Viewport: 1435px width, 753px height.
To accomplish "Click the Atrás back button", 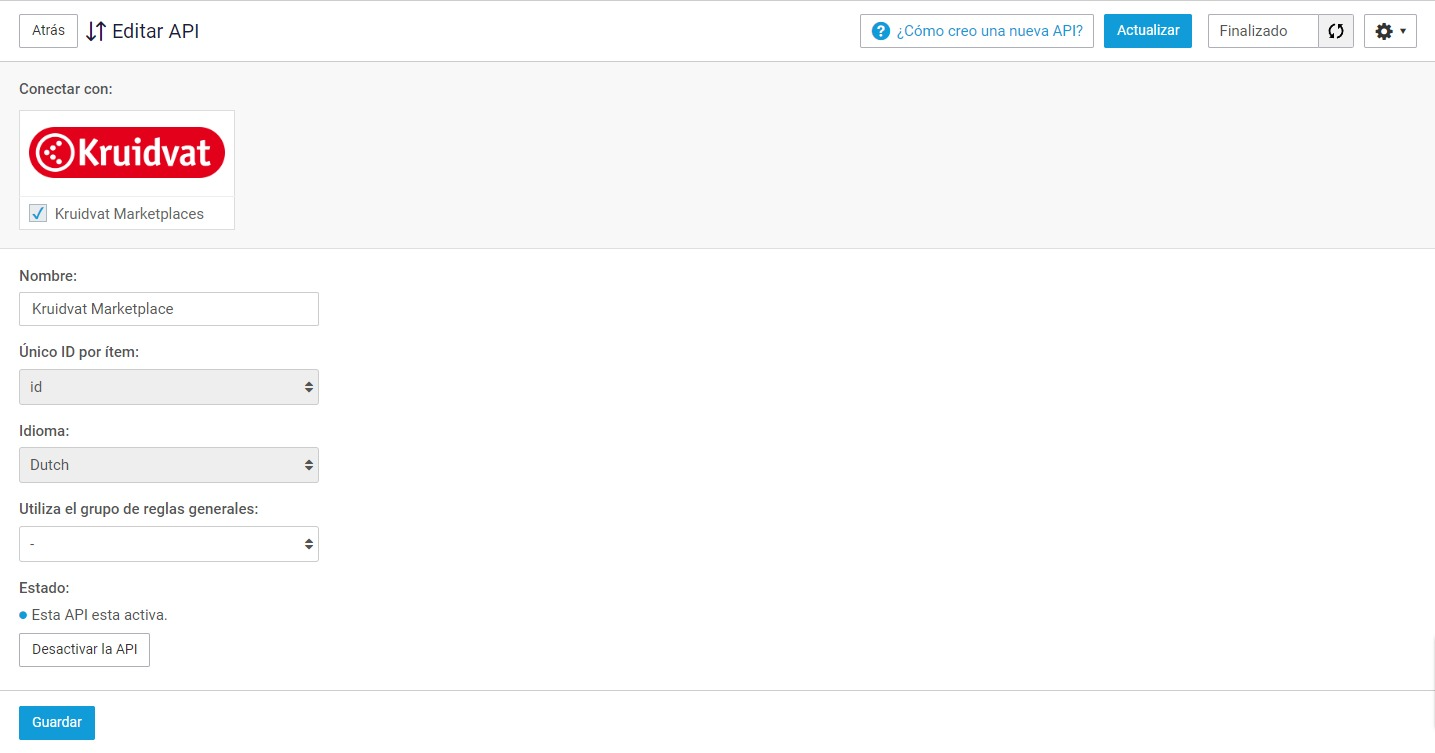I will [48, 30].
